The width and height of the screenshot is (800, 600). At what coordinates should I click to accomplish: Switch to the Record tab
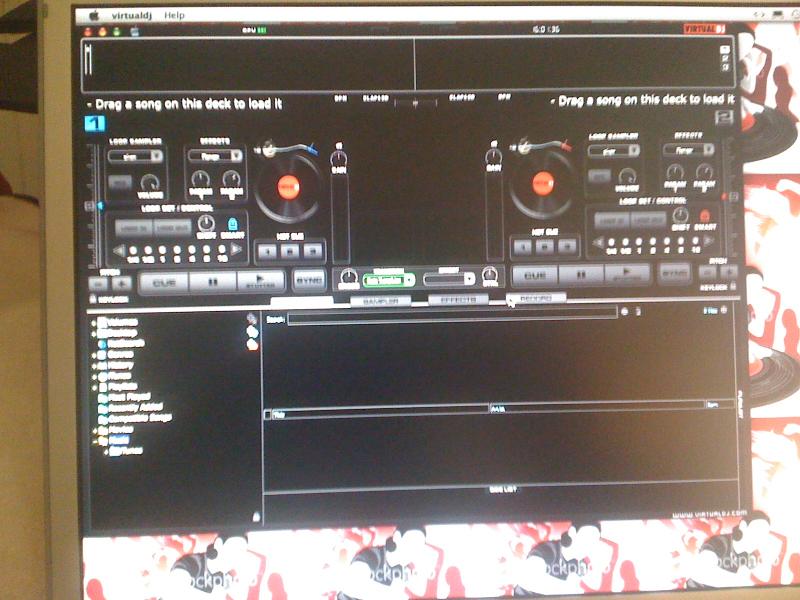click(536, 298)
